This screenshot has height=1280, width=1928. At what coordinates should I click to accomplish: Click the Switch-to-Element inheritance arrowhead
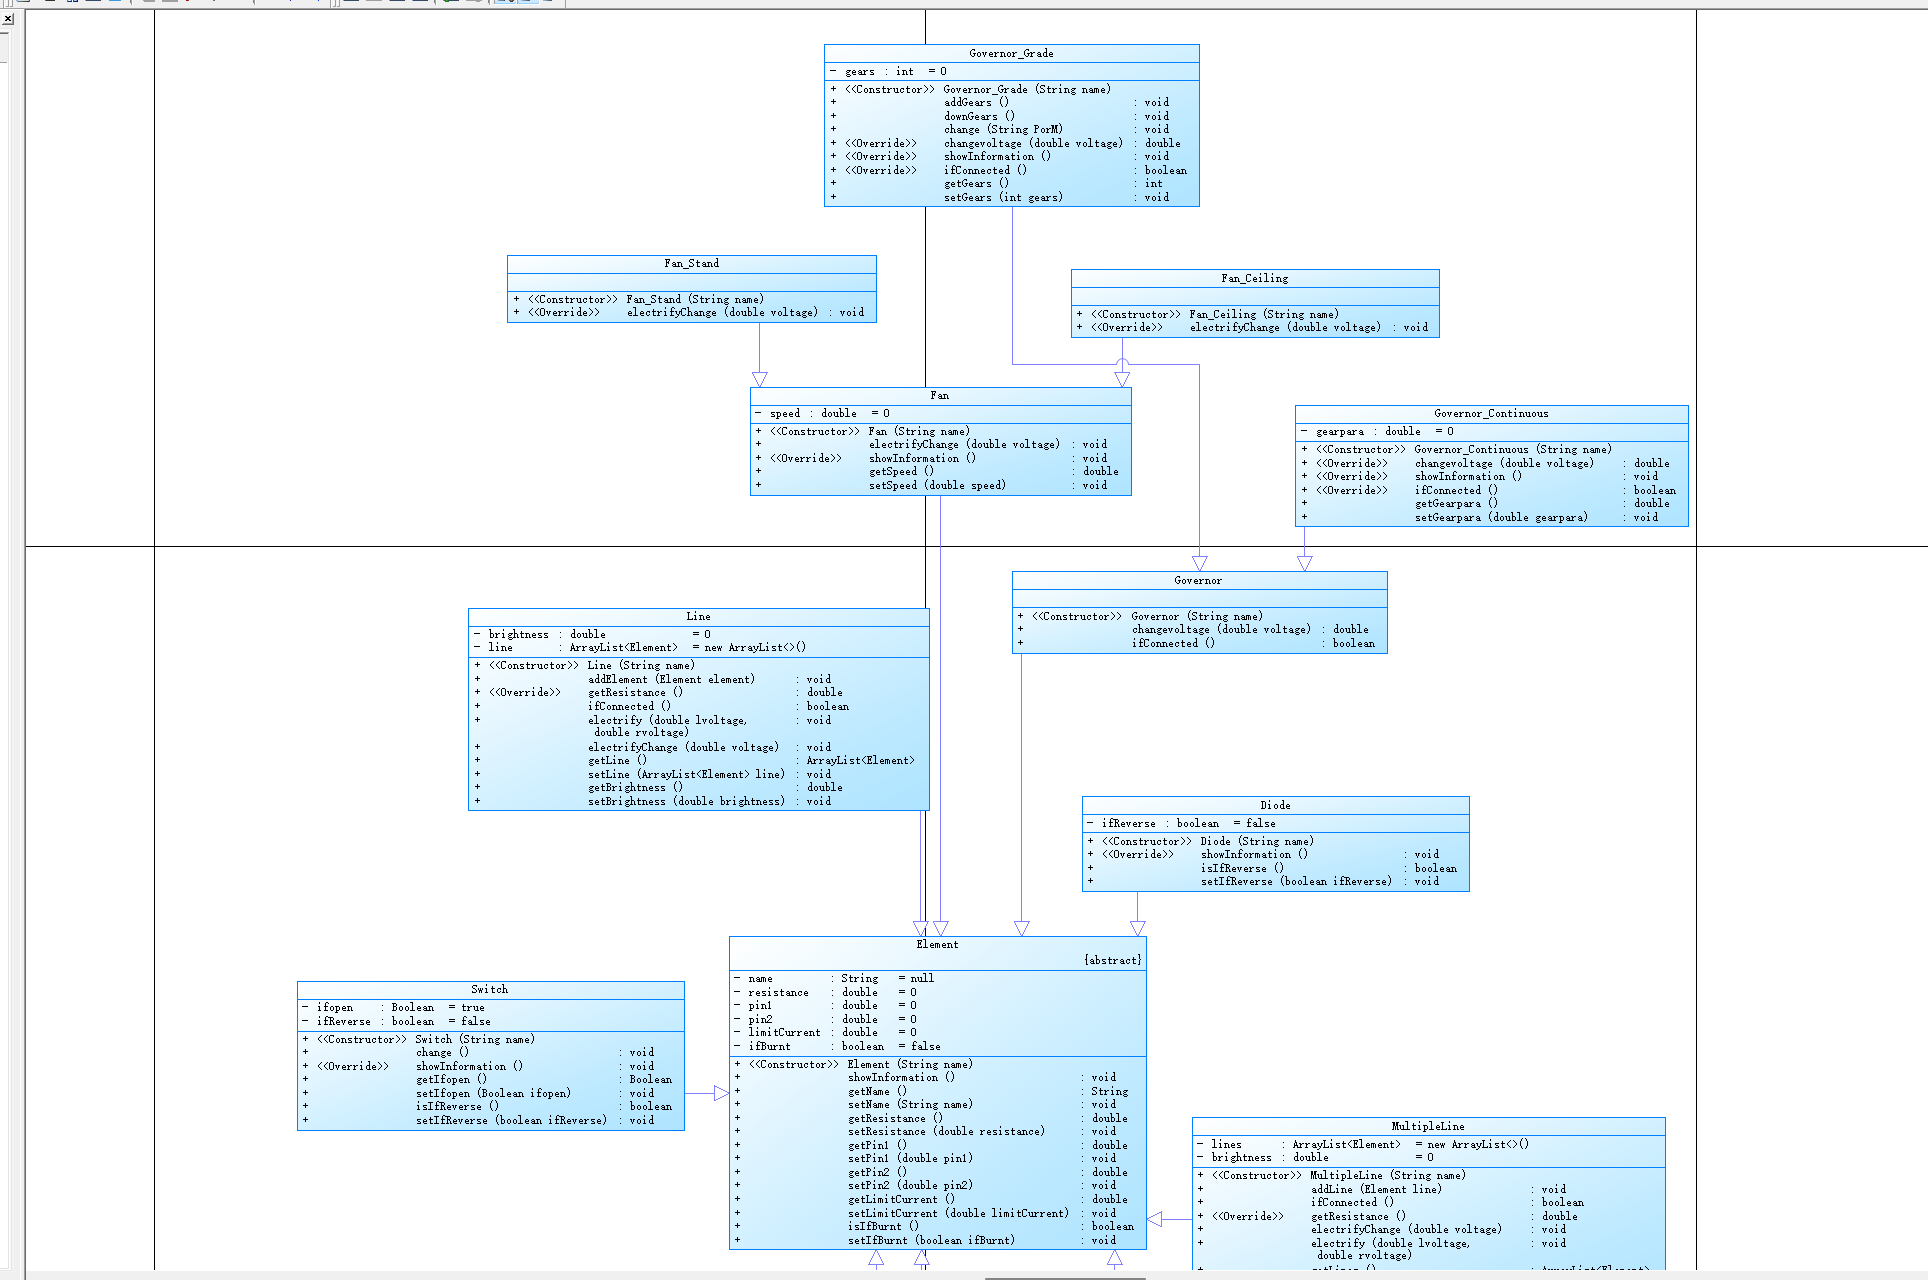tap(721, 1094)
